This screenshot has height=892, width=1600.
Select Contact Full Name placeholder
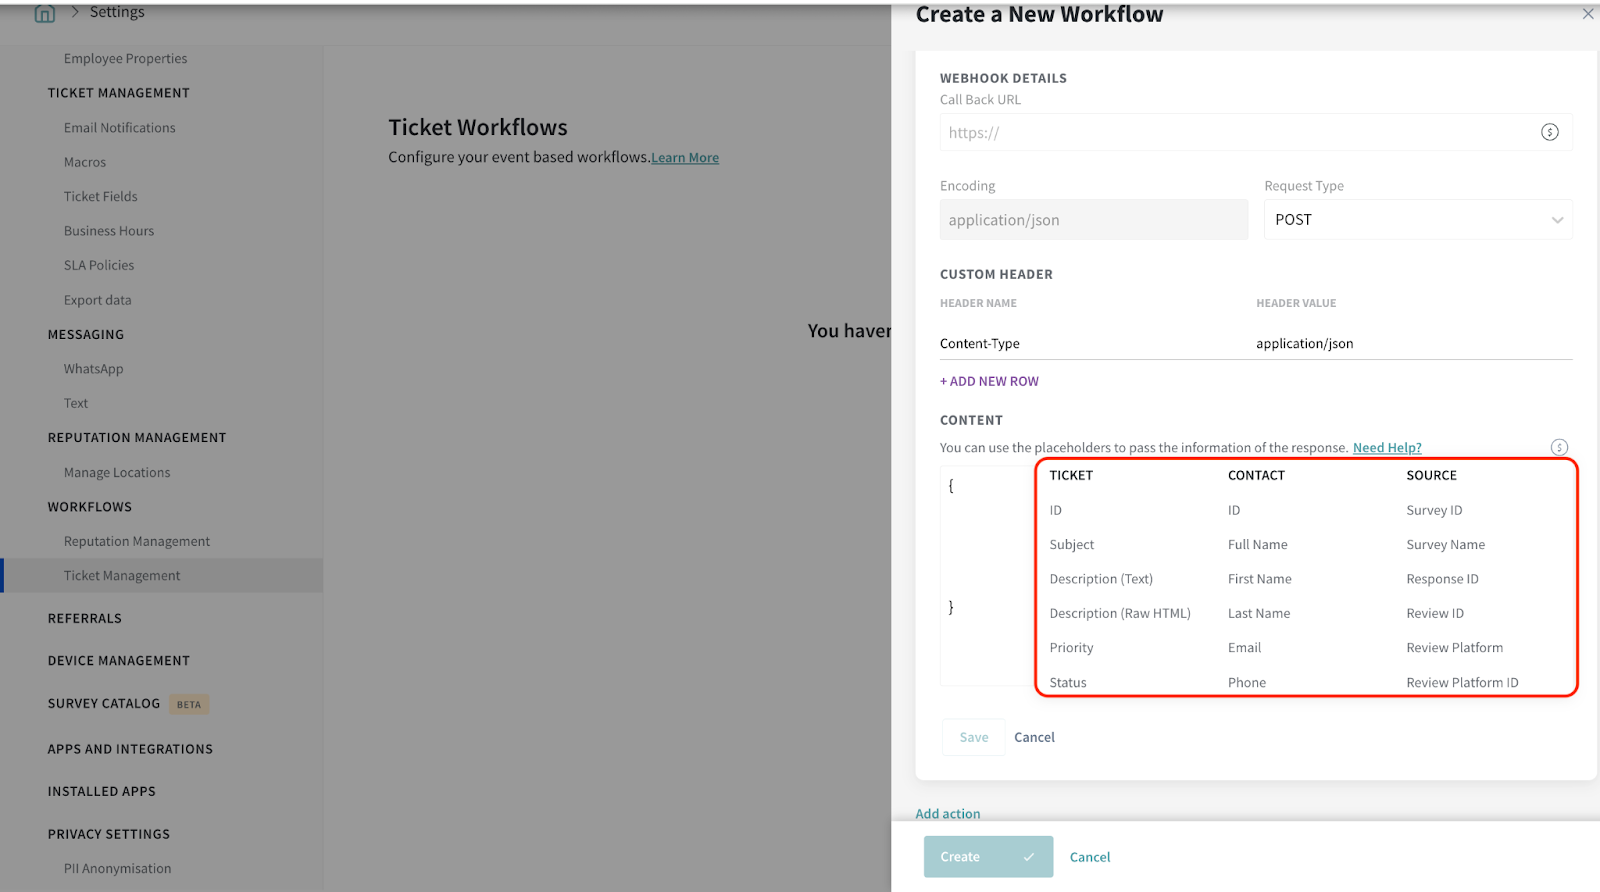click(1257, 545)
